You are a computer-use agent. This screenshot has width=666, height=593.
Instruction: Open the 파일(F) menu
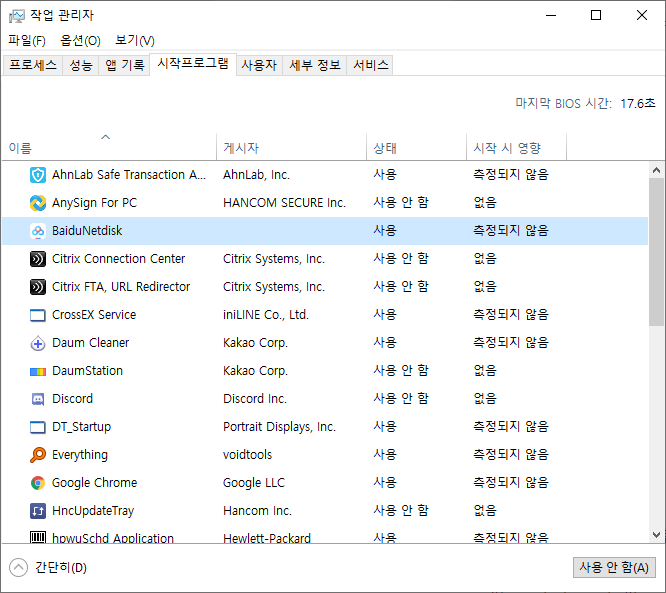(x=27, y=41)
